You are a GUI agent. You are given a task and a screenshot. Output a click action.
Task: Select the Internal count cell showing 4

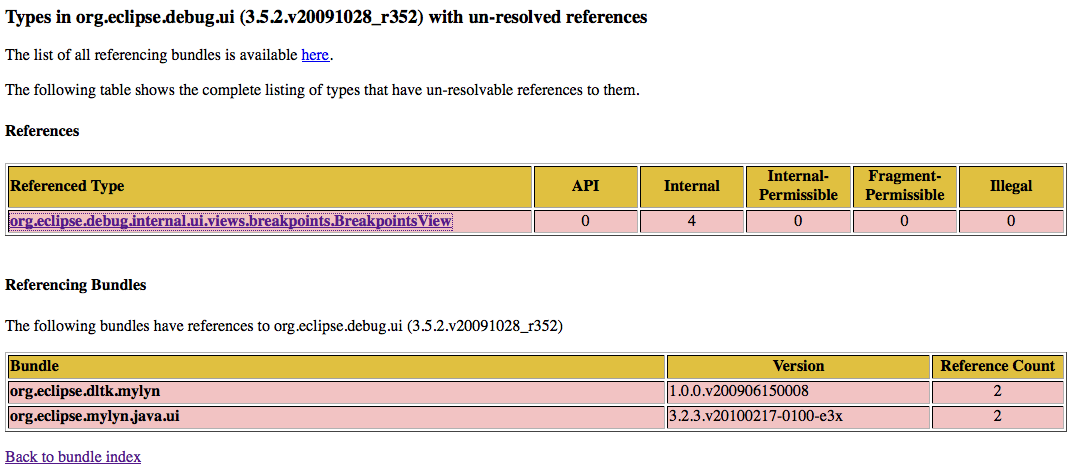pyautogui.click(x=692, y=222)
